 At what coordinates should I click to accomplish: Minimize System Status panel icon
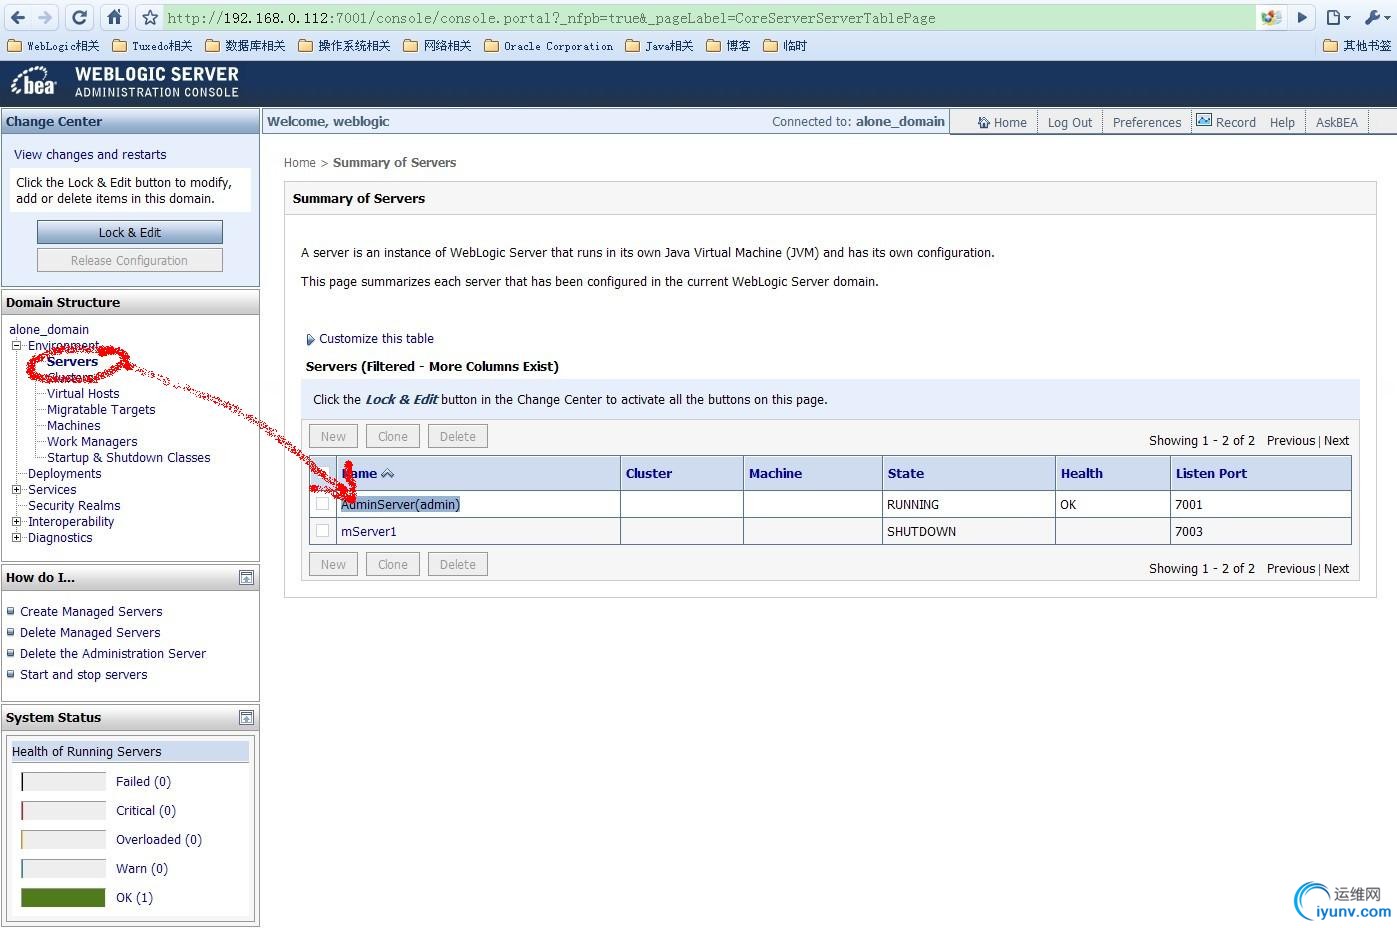tap(246, 718)
